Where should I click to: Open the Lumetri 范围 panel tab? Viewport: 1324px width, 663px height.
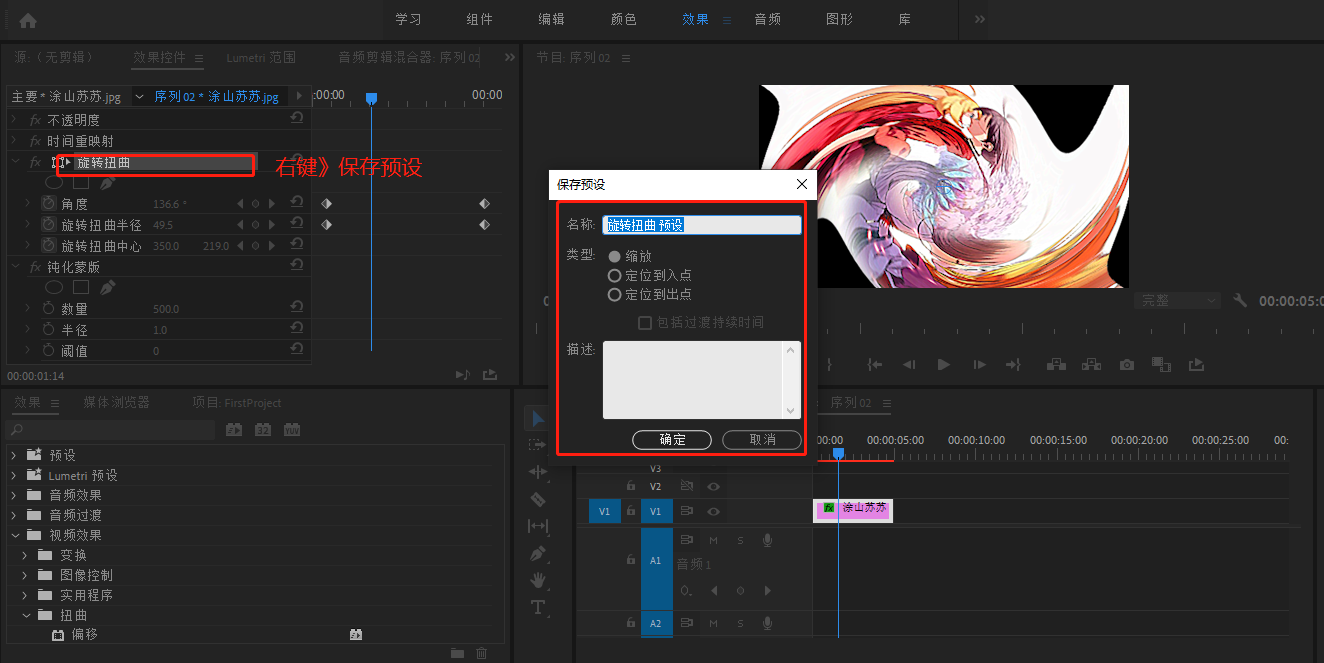pos(261,58)
